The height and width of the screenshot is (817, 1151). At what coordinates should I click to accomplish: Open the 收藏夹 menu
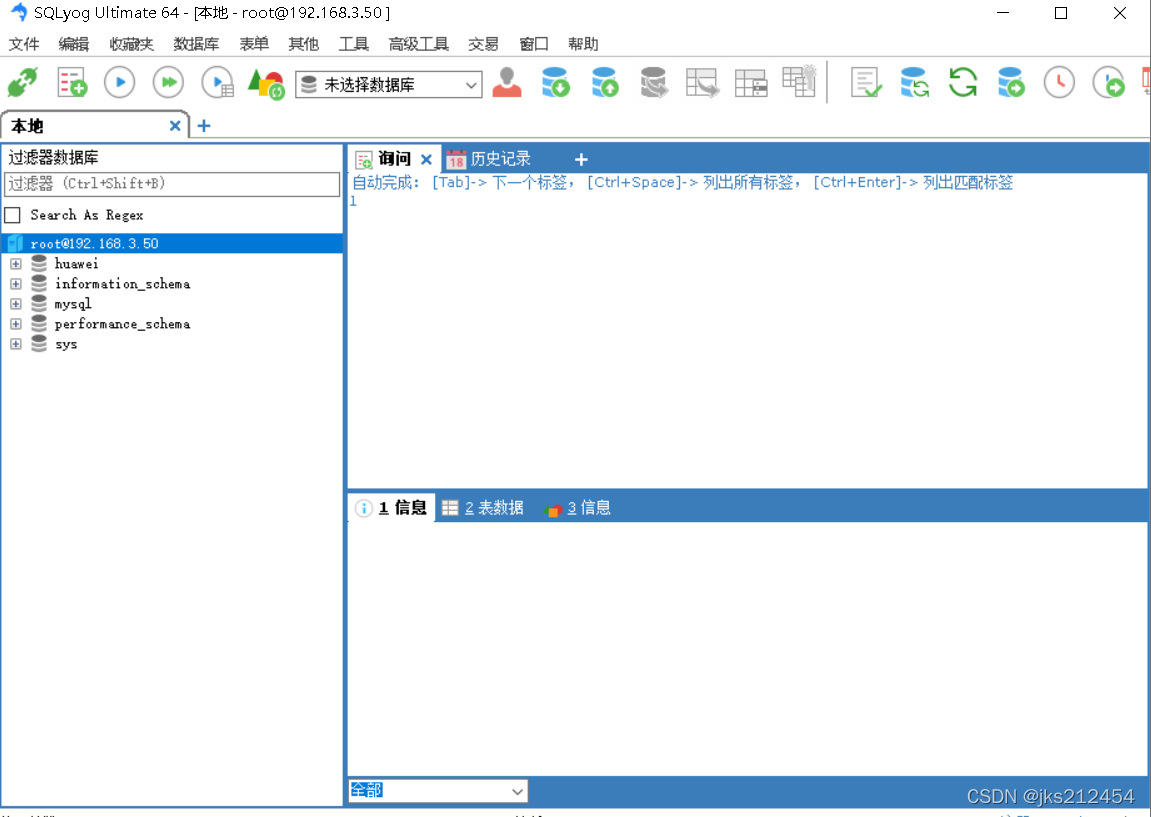point(131,44)
